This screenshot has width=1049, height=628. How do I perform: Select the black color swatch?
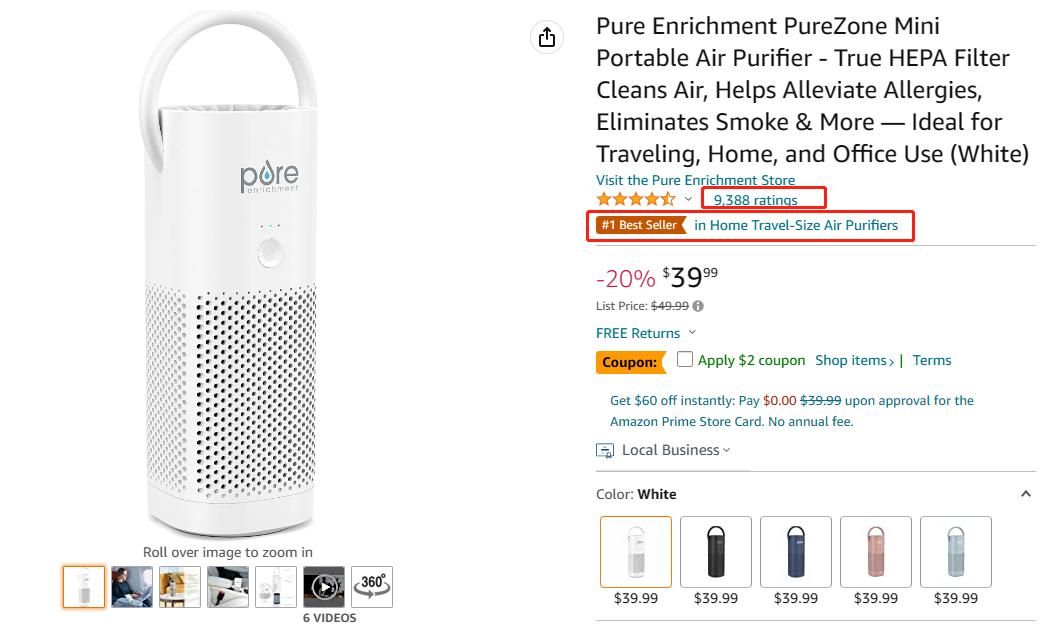tap(716, 552)
